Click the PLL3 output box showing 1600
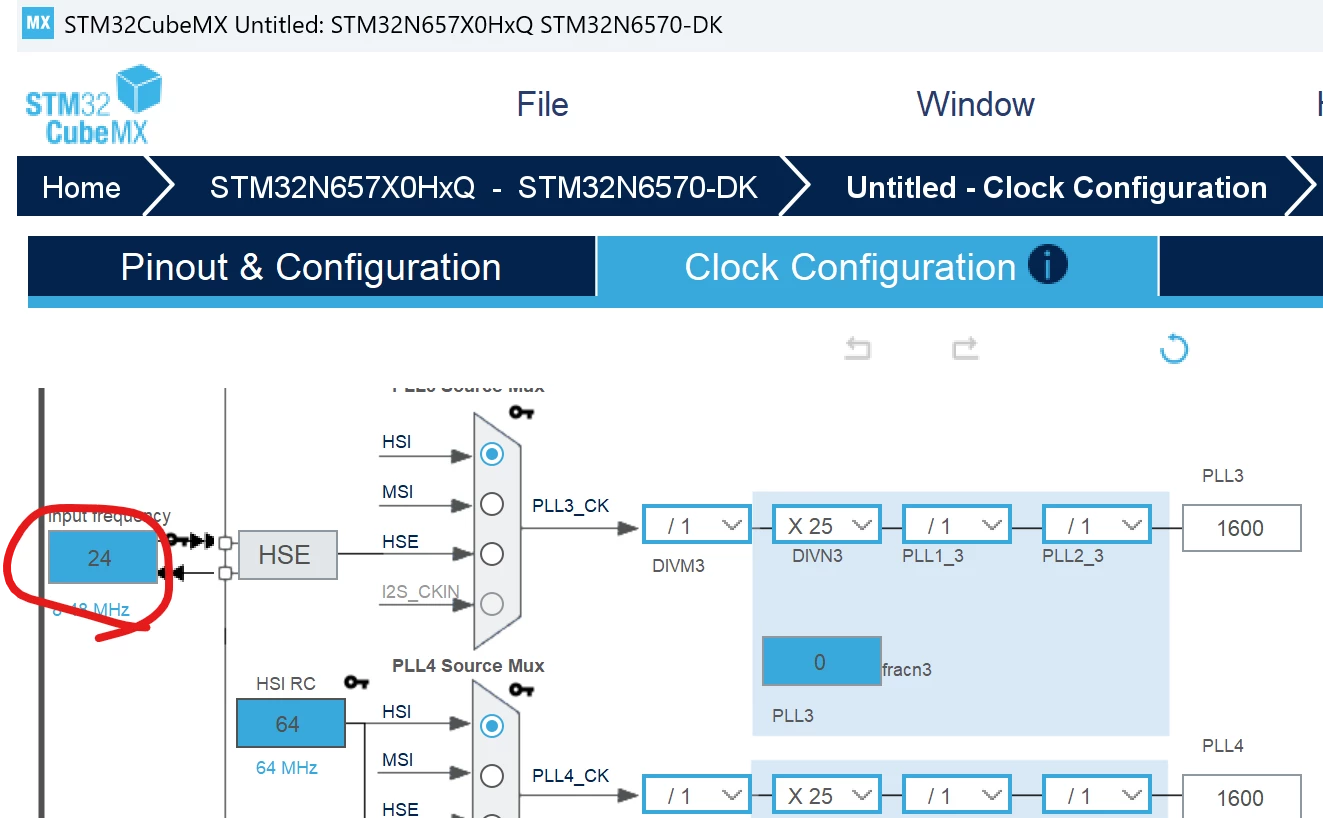This screenshot has width=1323, height=818. tap(1241, 528)
